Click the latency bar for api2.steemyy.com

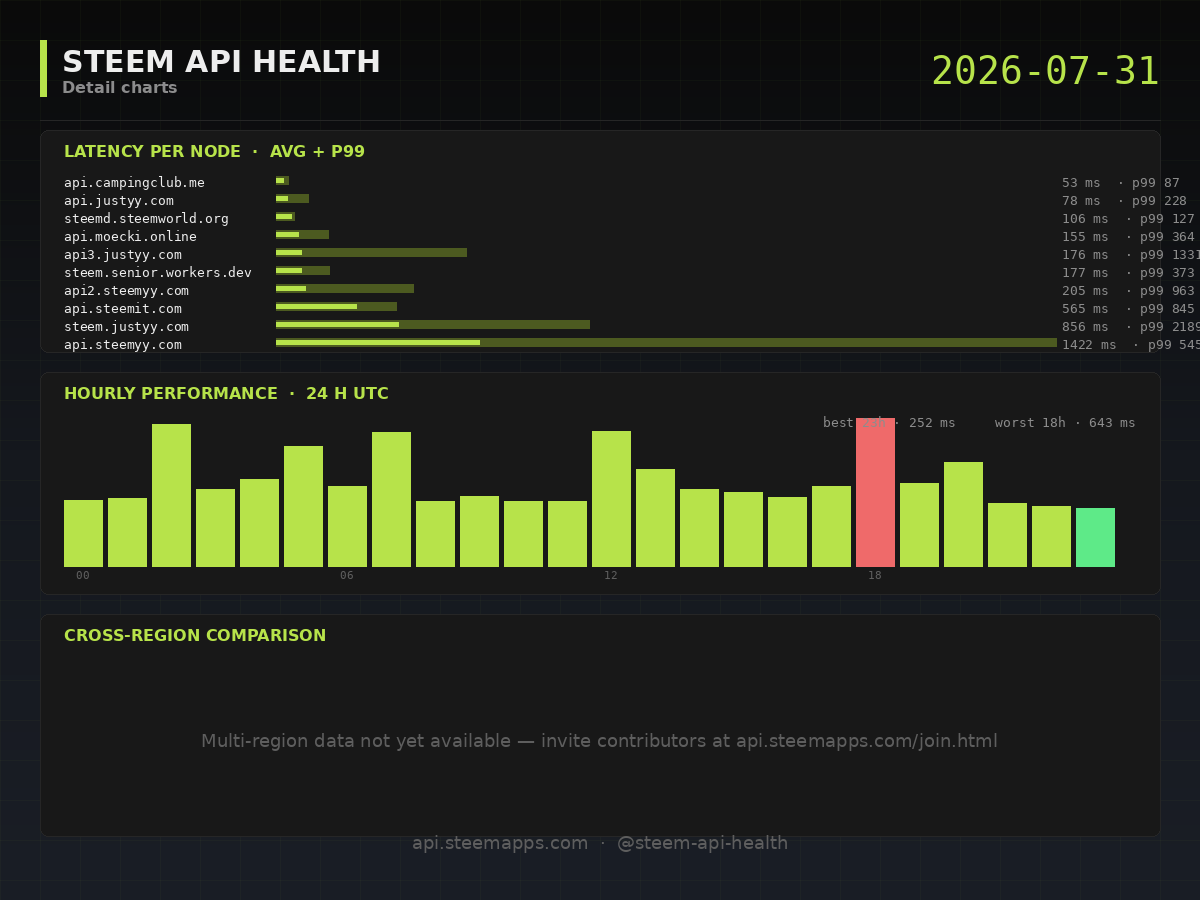coord(345,288)
